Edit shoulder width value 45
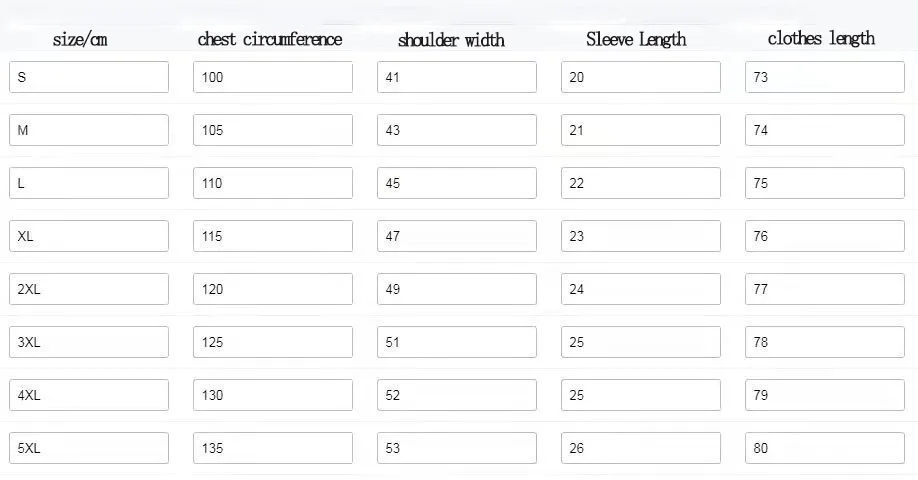 click(456, 183)
